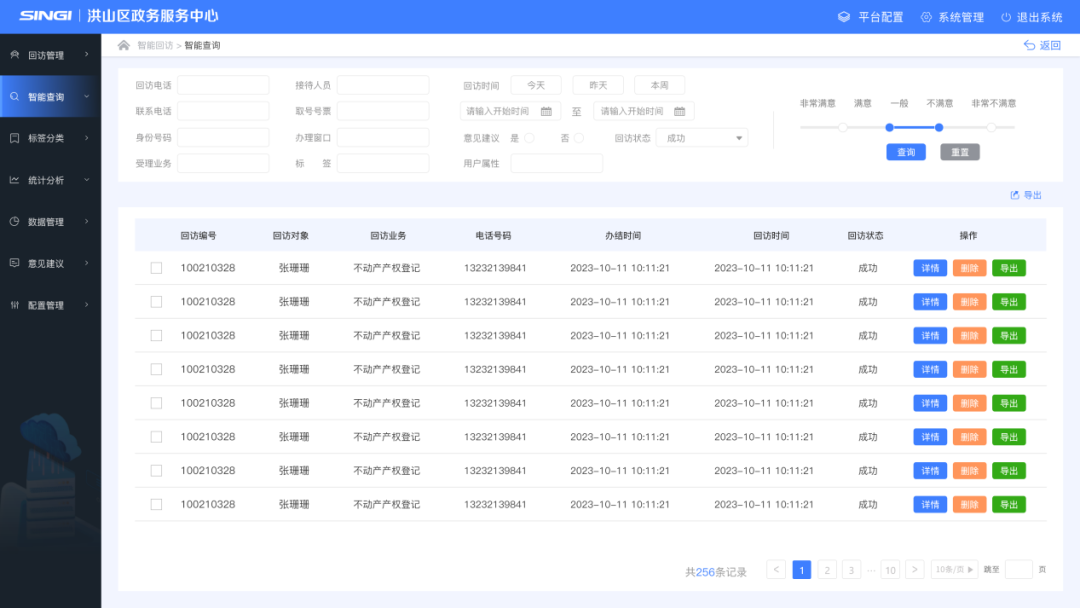This screenshot has height=608, width=1080.
Task: Click the 退出系统 power icon
Action: click(1006, 17)
